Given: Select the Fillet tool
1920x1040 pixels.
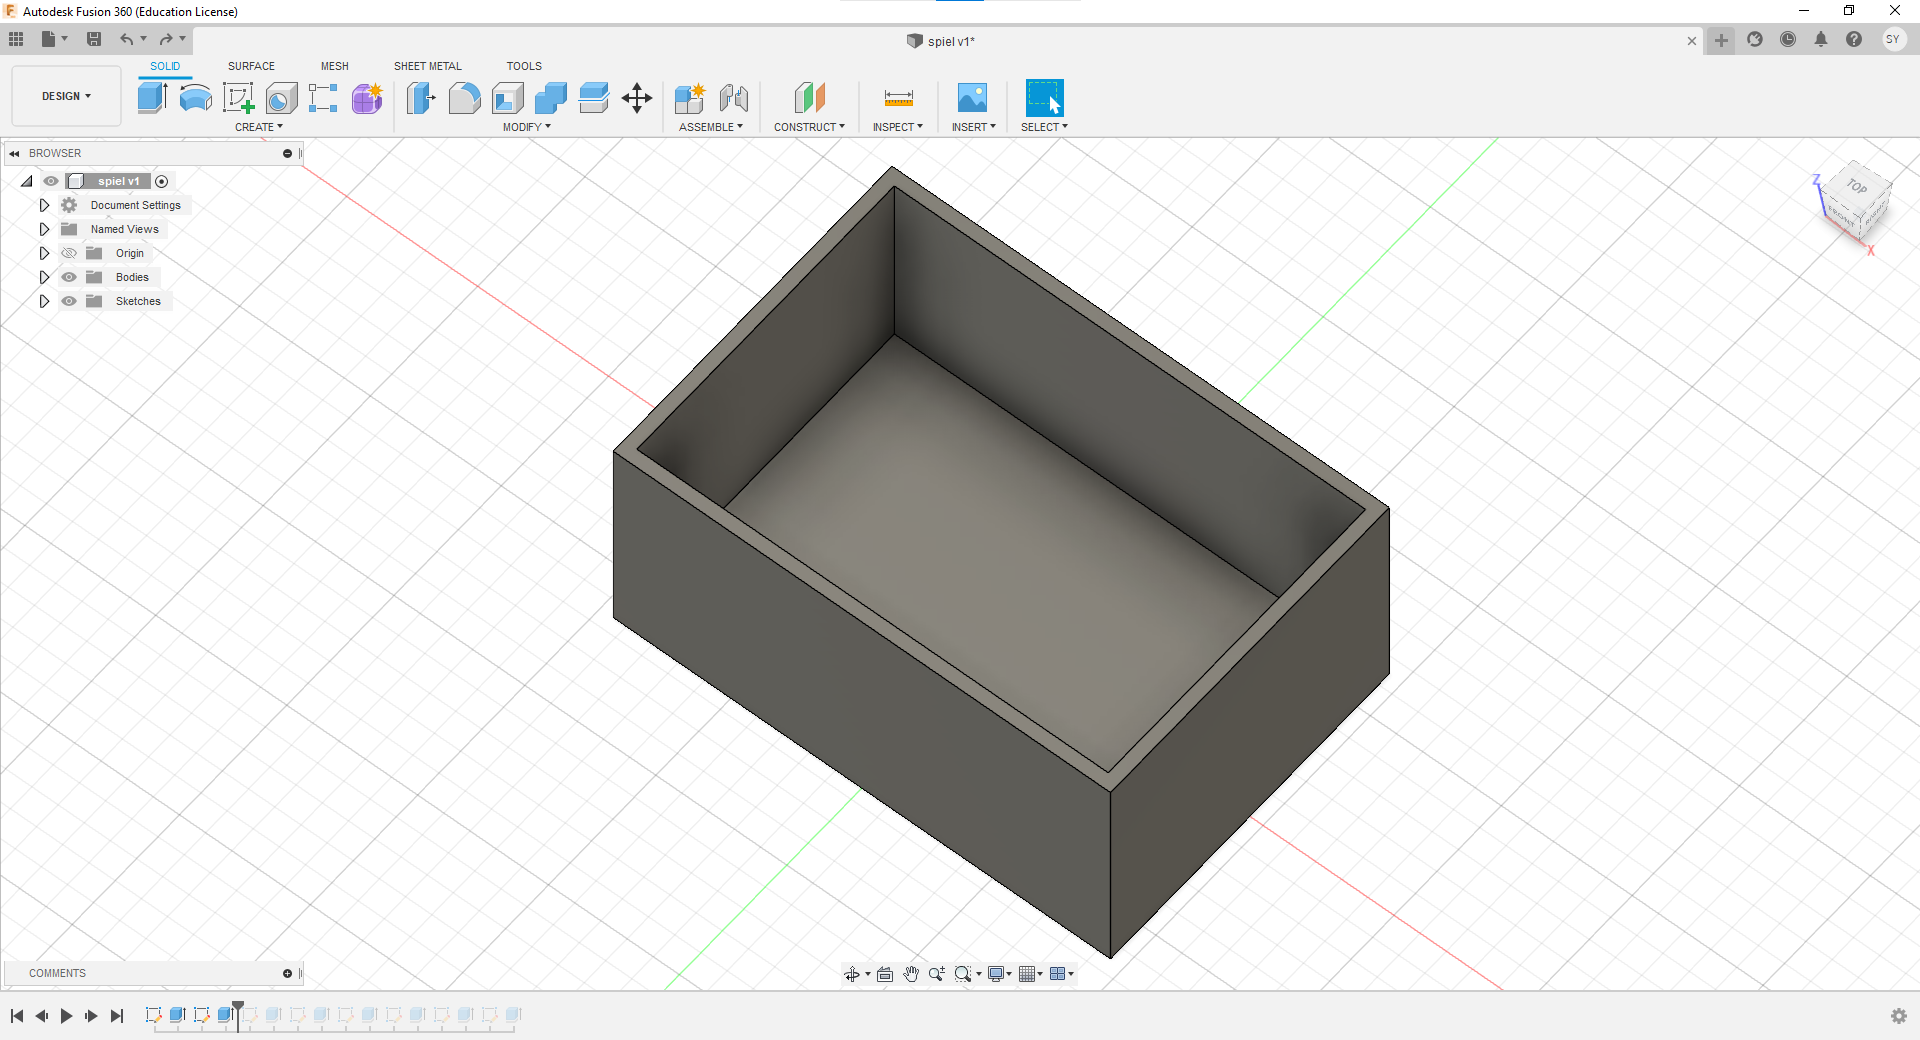Looking at the screenshot, I should coord(464,98).
